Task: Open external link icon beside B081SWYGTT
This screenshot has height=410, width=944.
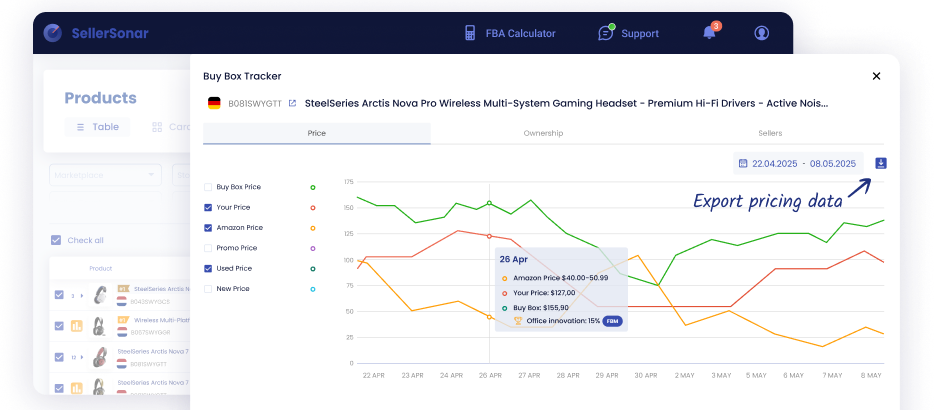Action: click(x=293, y=103)
